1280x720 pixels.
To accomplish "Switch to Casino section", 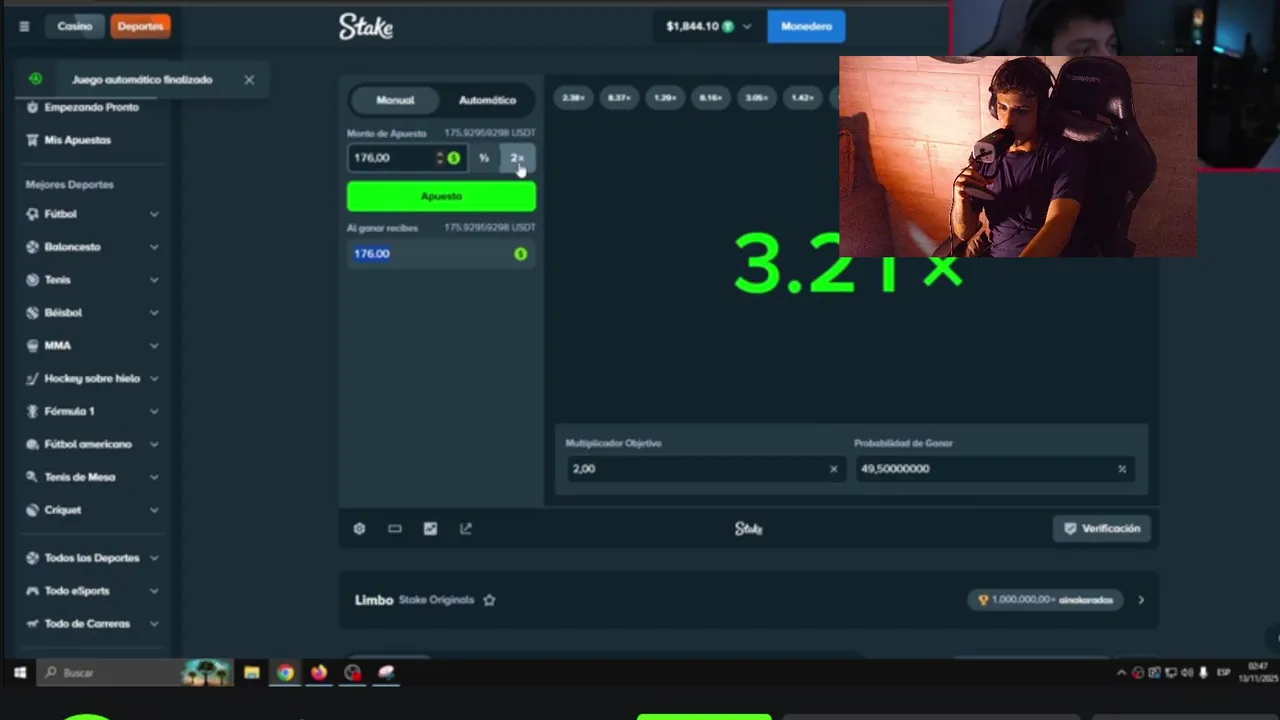I will click(x=75, y=26).
